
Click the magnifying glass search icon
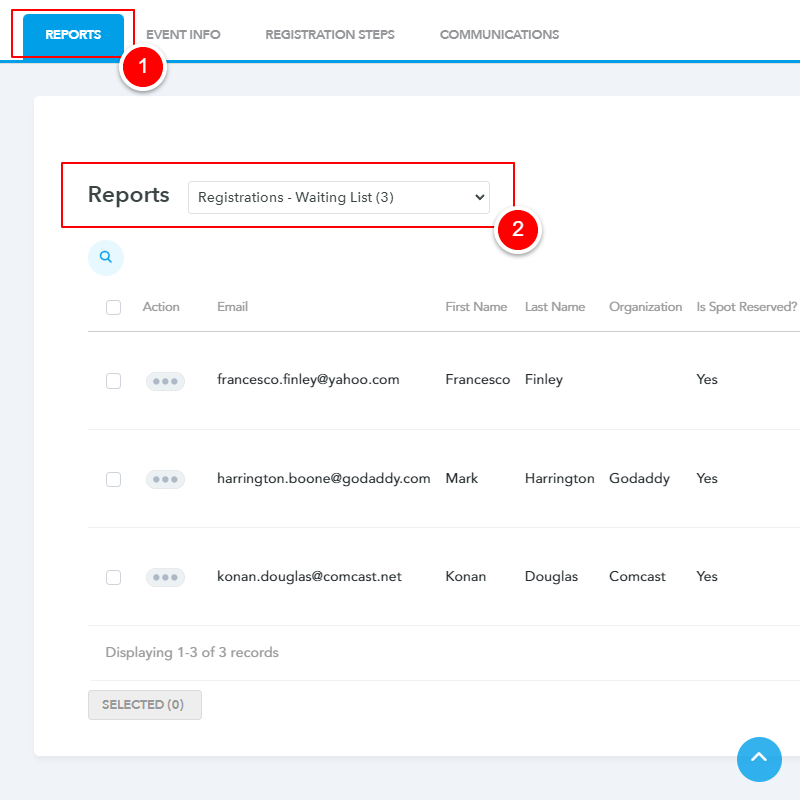coord(106,257)
